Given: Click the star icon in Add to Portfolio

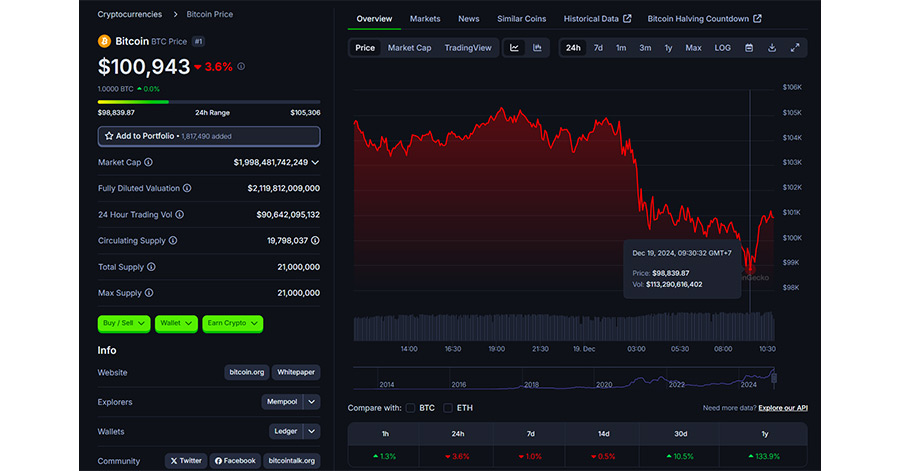Looking at the screenshot, I should pyautogui.click(x=109, y=136).
